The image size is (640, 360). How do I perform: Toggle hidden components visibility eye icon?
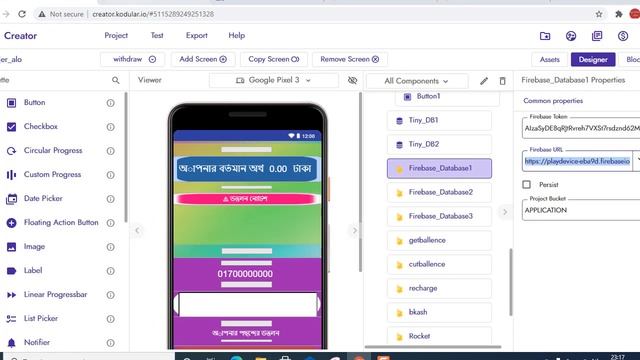[352, 80]
